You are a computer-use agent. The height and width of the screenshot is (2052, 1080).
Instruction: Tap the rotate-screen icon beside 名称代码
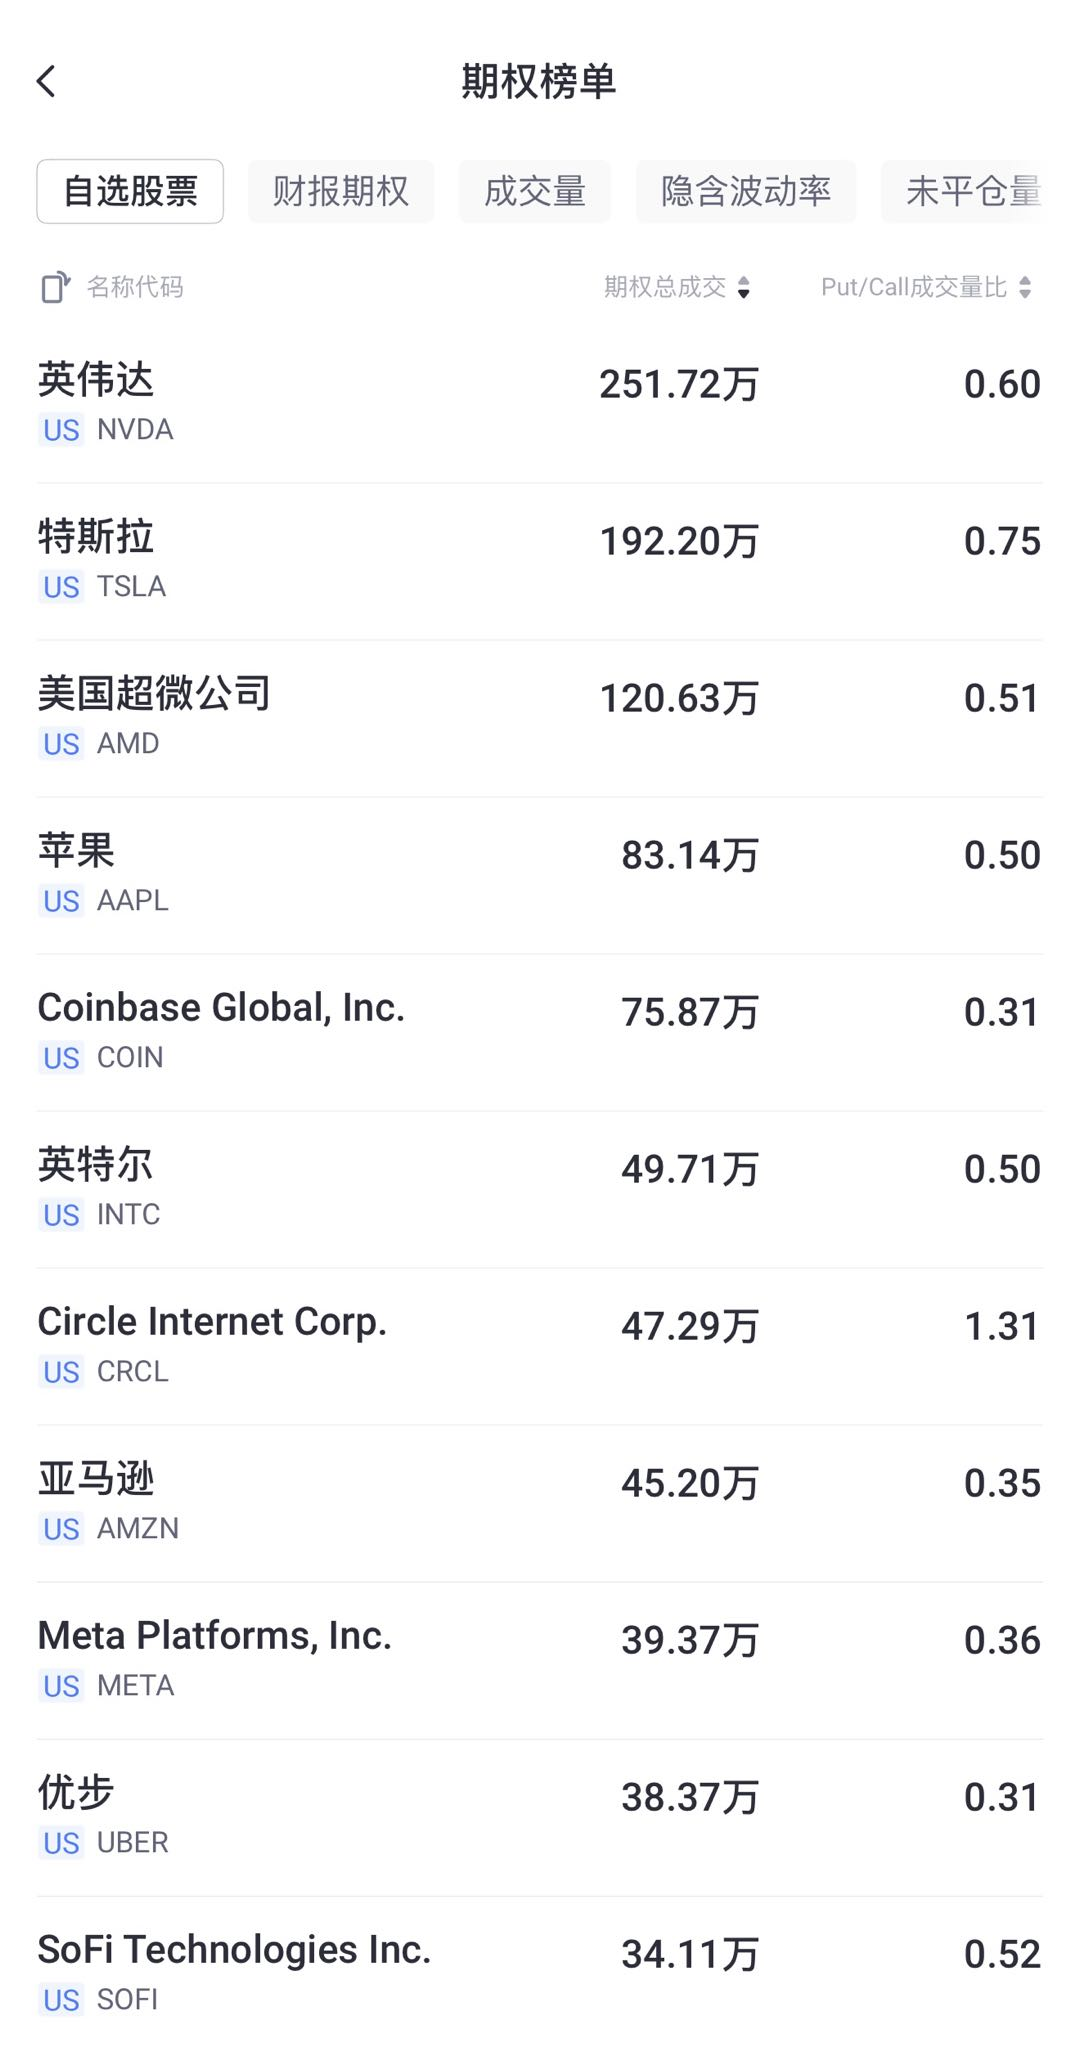pos(55,288)
